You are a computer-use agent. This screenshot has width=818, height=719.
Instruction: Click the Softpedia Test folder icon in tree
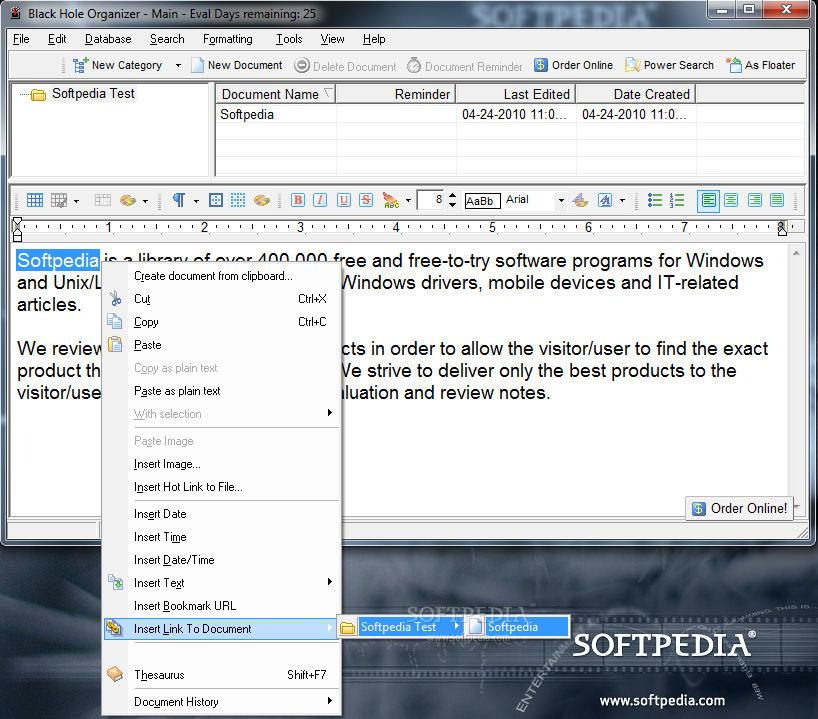[38, 95]
